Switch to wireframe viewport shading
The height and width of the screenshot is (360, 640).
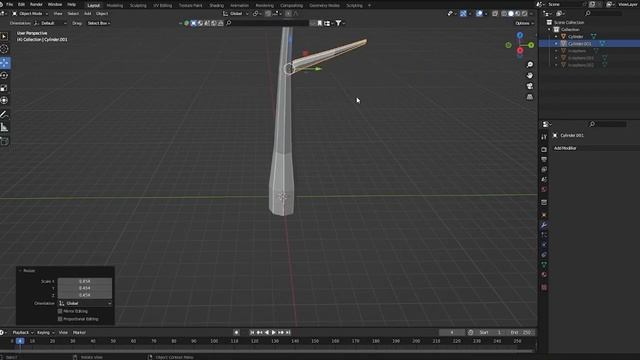click(x=504, y=13)
